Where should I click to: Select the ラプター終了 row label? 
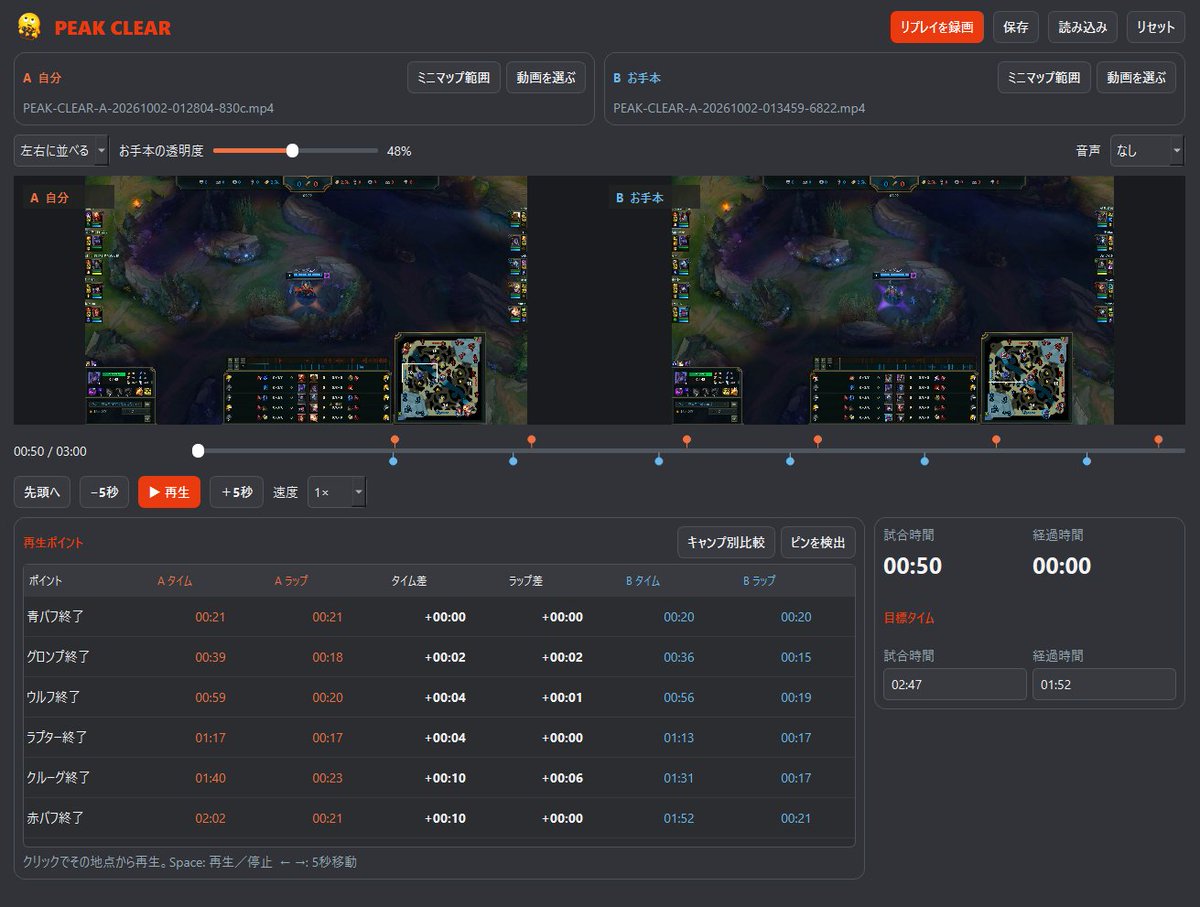point(58,737)
